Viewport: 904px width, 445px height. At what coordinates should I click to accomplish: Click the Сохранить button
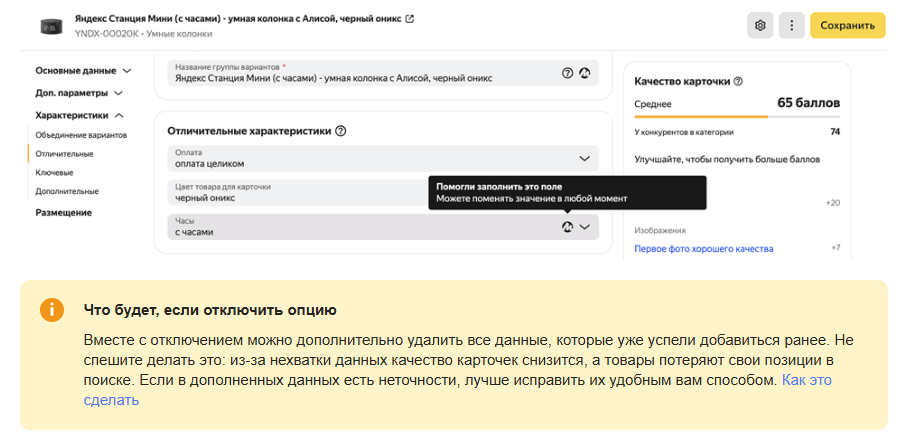(848, 25)
